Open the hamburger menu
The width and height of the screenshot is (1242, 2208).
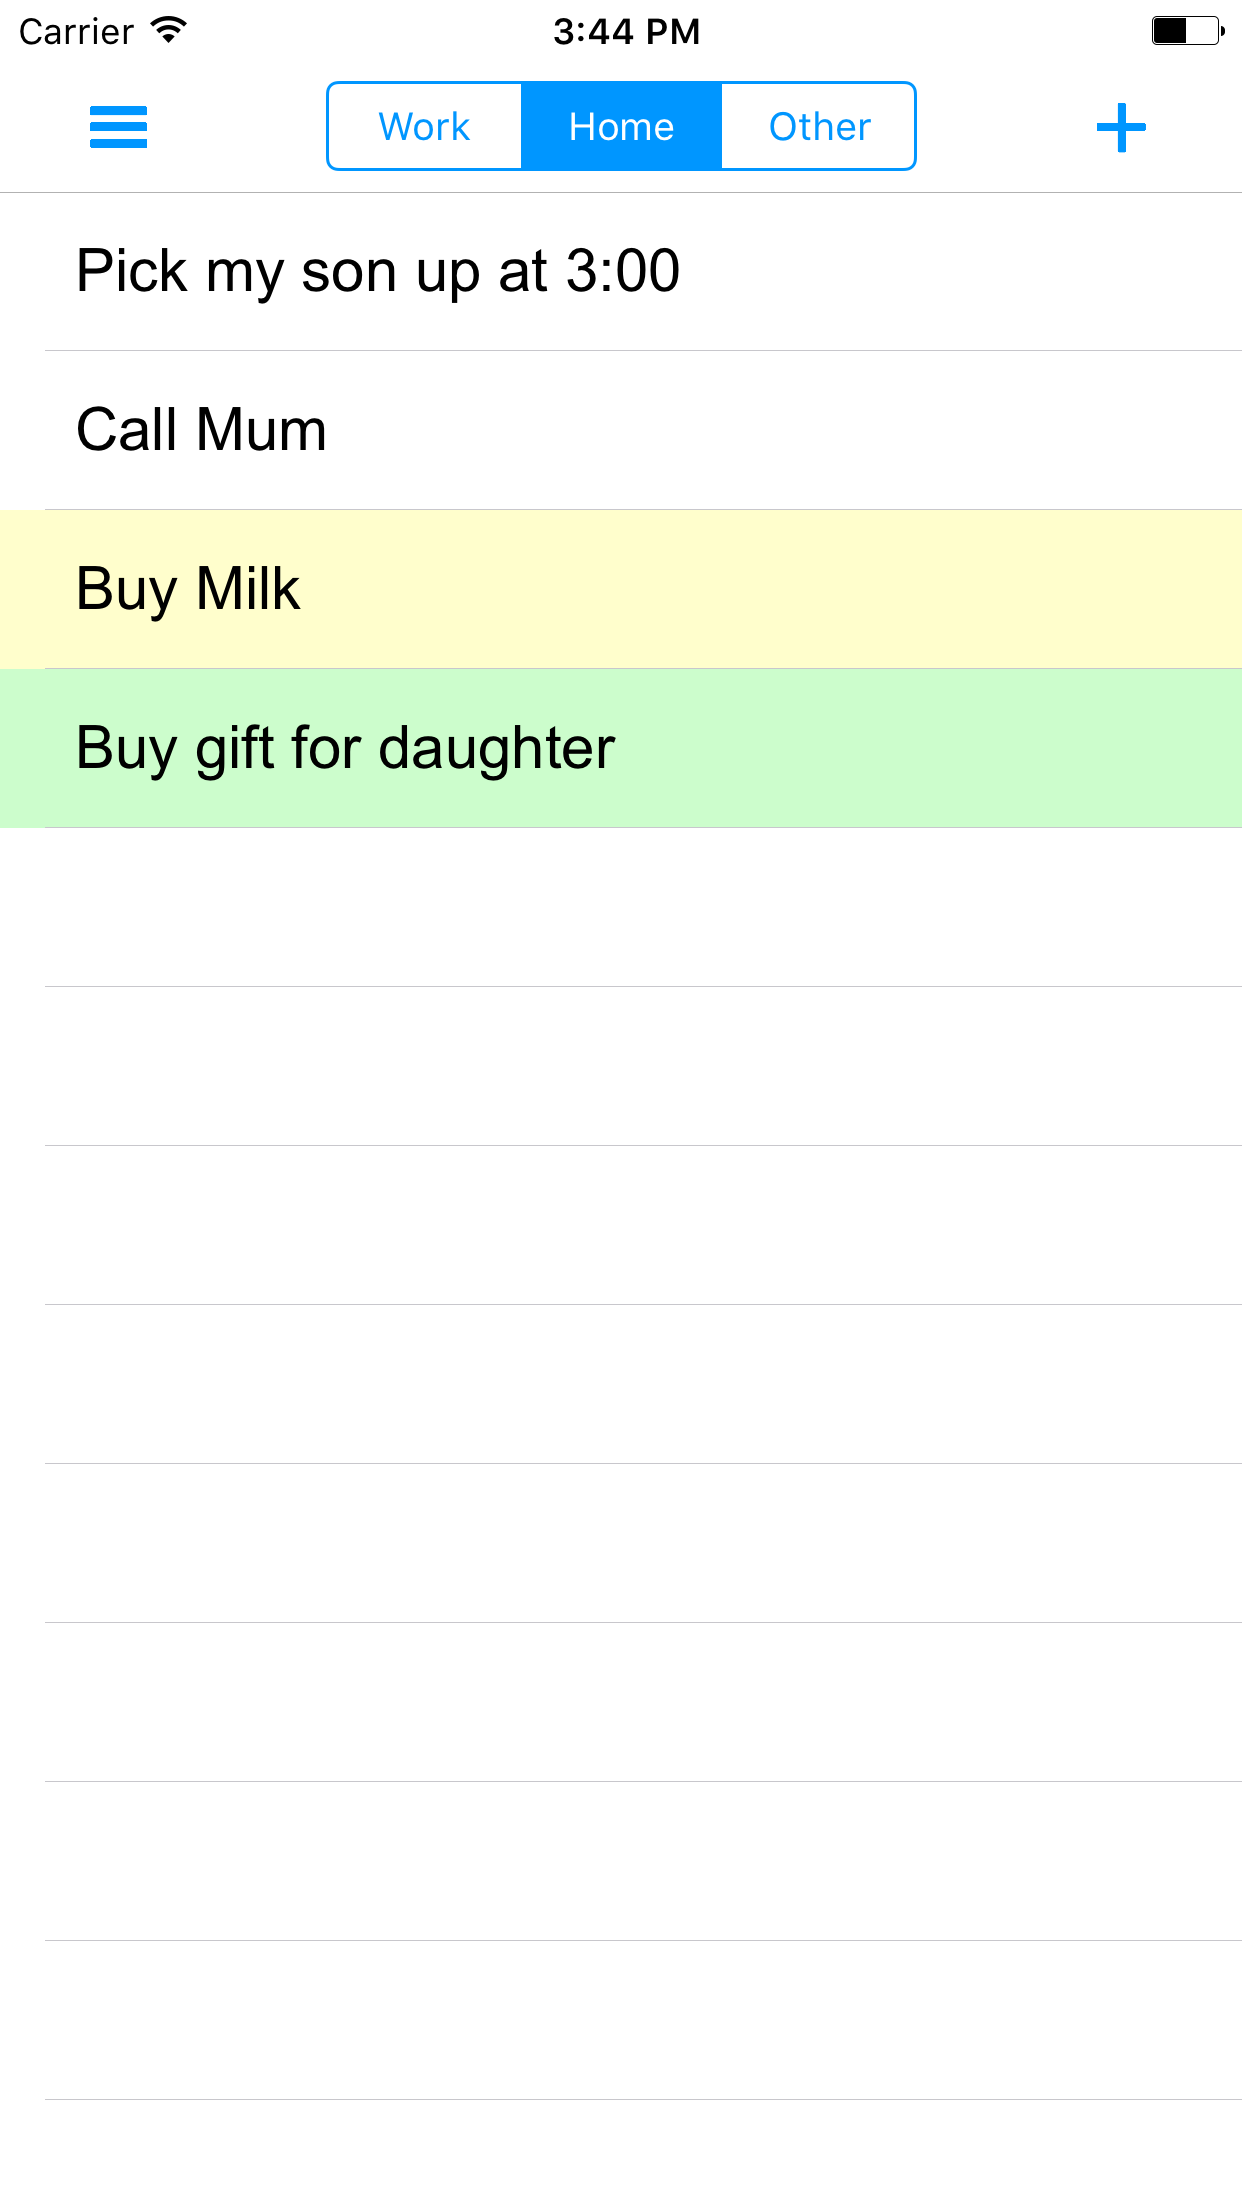(x=118, y=127)
